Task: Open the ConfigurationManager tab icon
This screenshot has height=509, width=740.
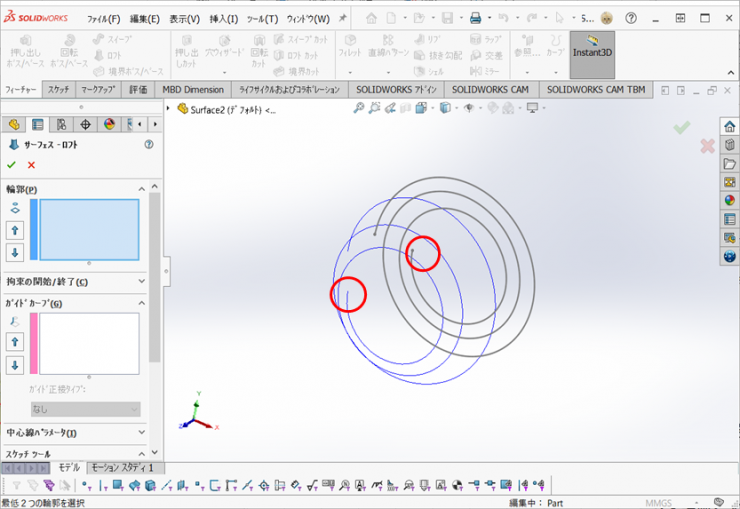Action: coord(61,125)
